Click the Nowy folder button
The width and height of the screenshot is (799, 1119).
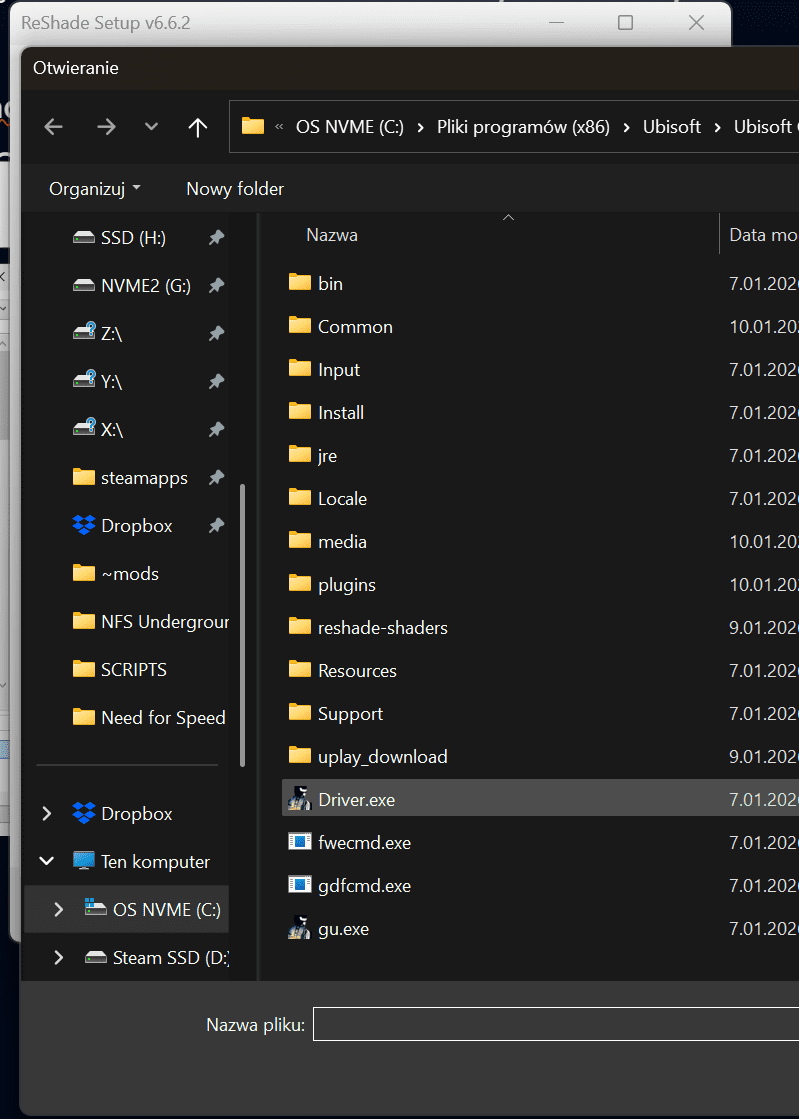[235, 189]
